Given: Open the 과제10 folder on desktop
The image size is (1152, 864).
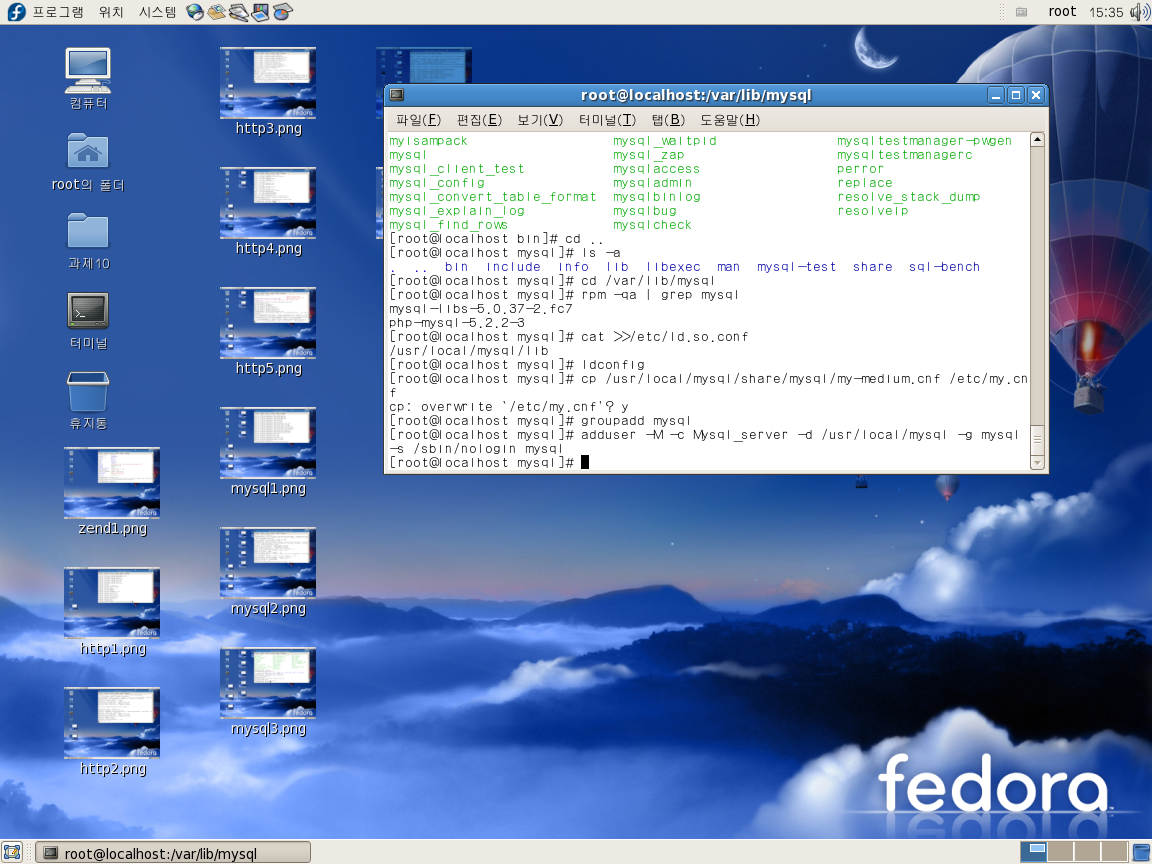Looking at the screenshot, I should (88, 232).
